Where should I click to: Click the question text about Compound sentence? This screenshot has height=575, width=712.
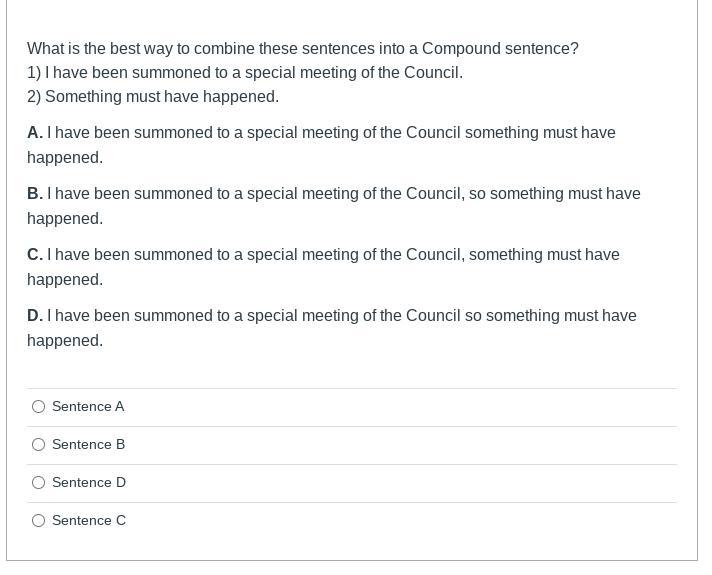click(x=302, y=48)
